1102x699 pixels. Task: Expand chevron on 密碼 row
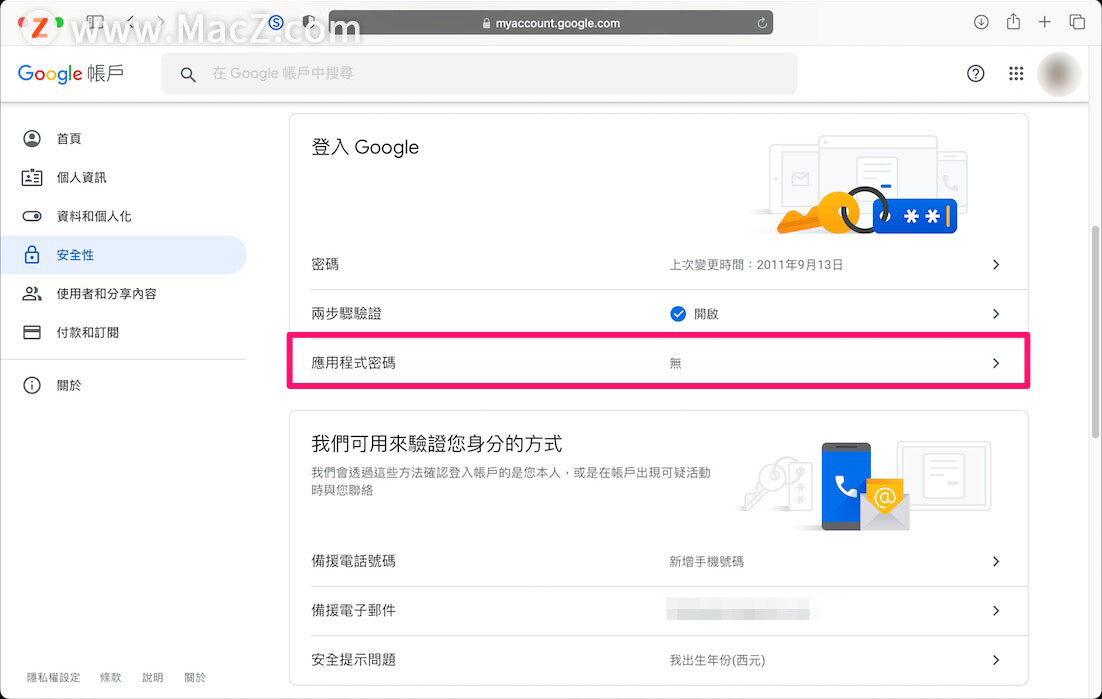[996, 265]
